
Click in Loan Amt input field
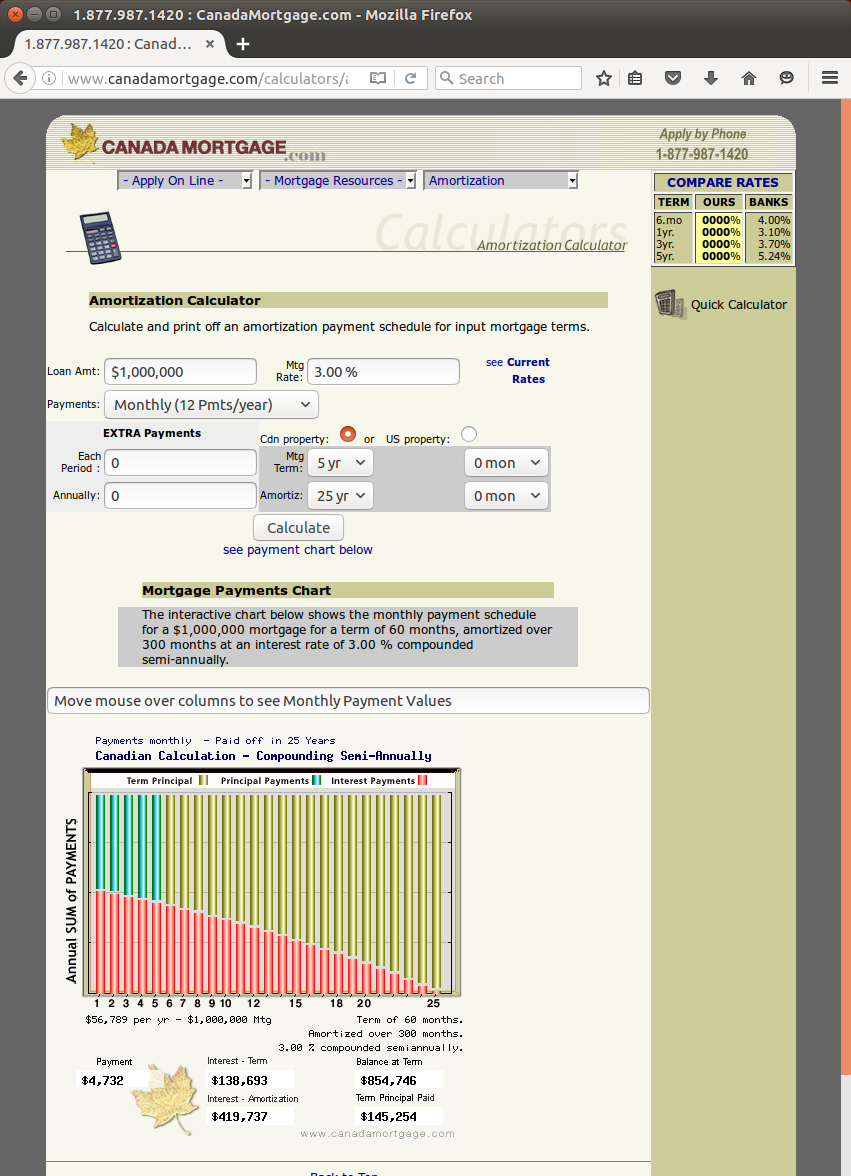(x=180, y=372)
